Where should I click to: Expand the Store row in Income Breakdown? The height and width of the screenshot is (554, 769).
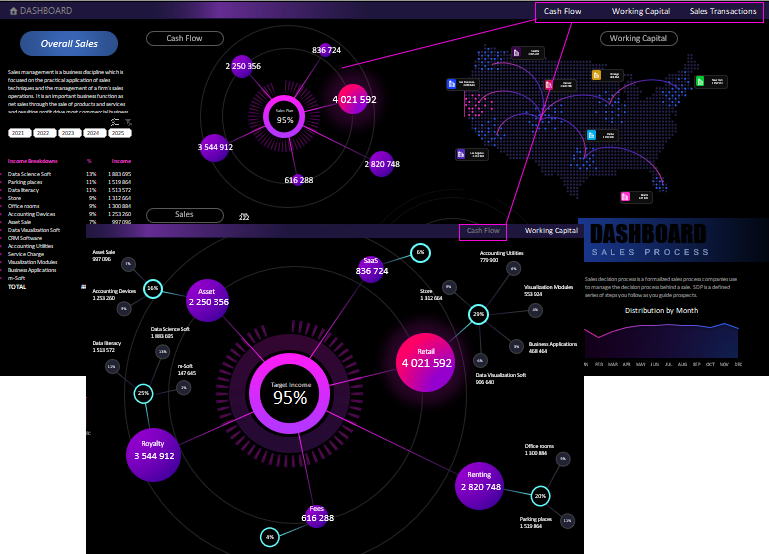pyautogui.click(x=4, y=198)
